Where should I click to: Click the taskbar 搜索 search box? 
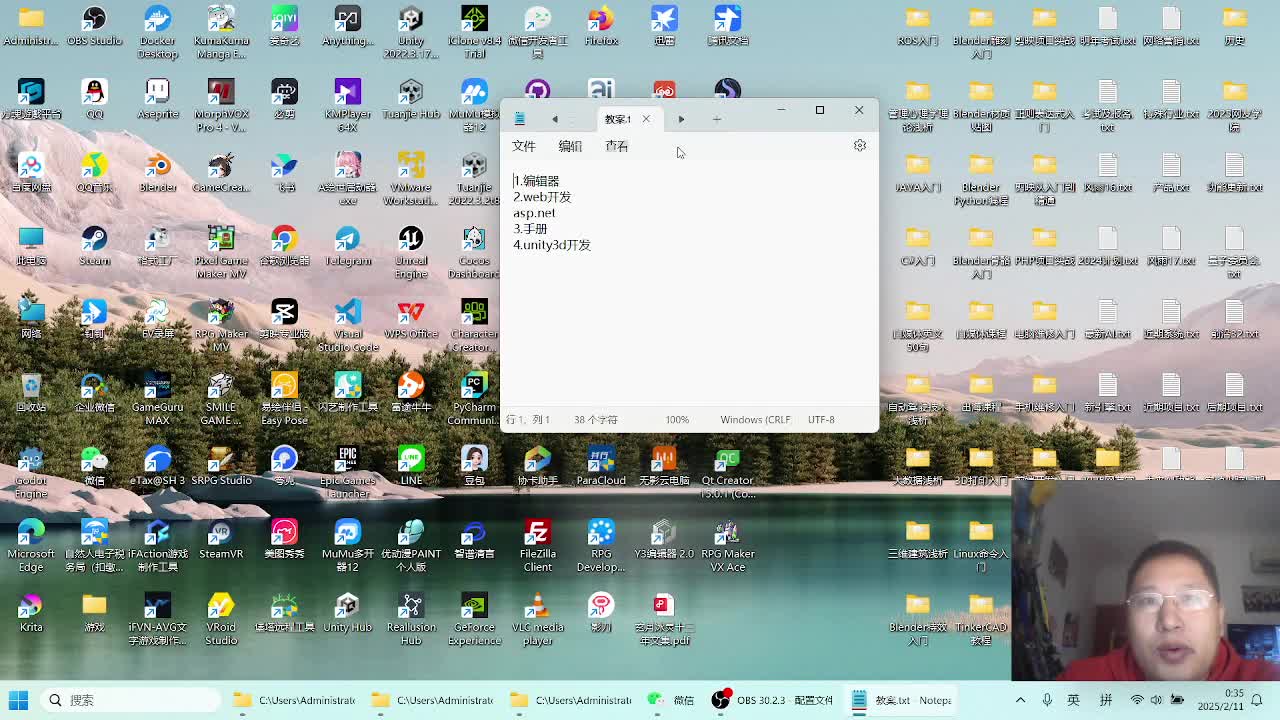coord(130,700)
